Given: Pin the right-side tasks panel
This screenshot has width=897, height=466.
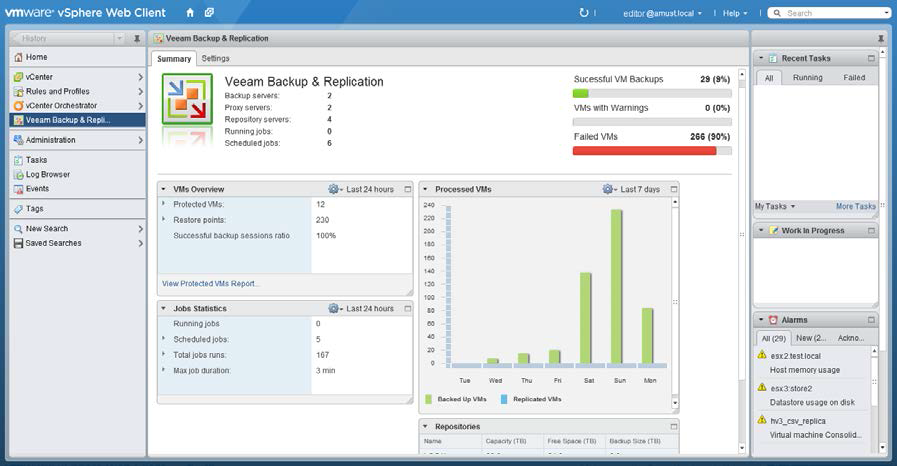Looking at the screenshot, I should click(881, 38).
